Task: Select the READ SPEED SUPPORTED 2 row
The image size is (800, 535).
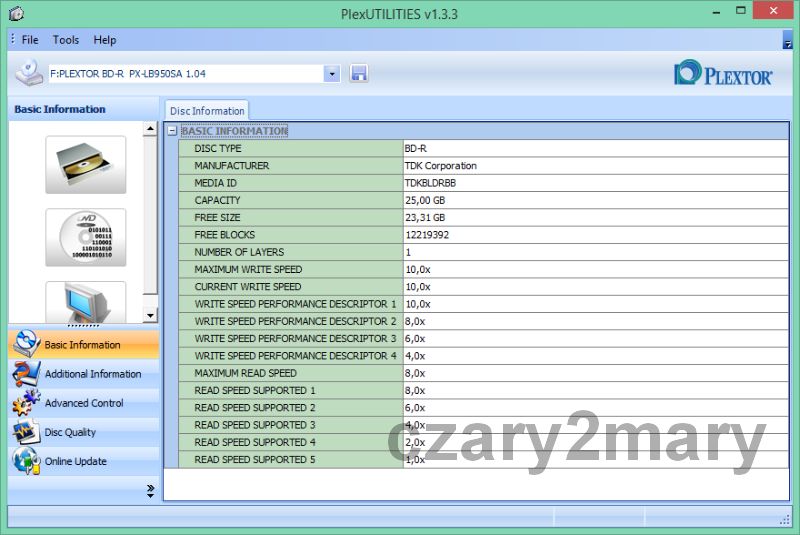Action: 483,408
